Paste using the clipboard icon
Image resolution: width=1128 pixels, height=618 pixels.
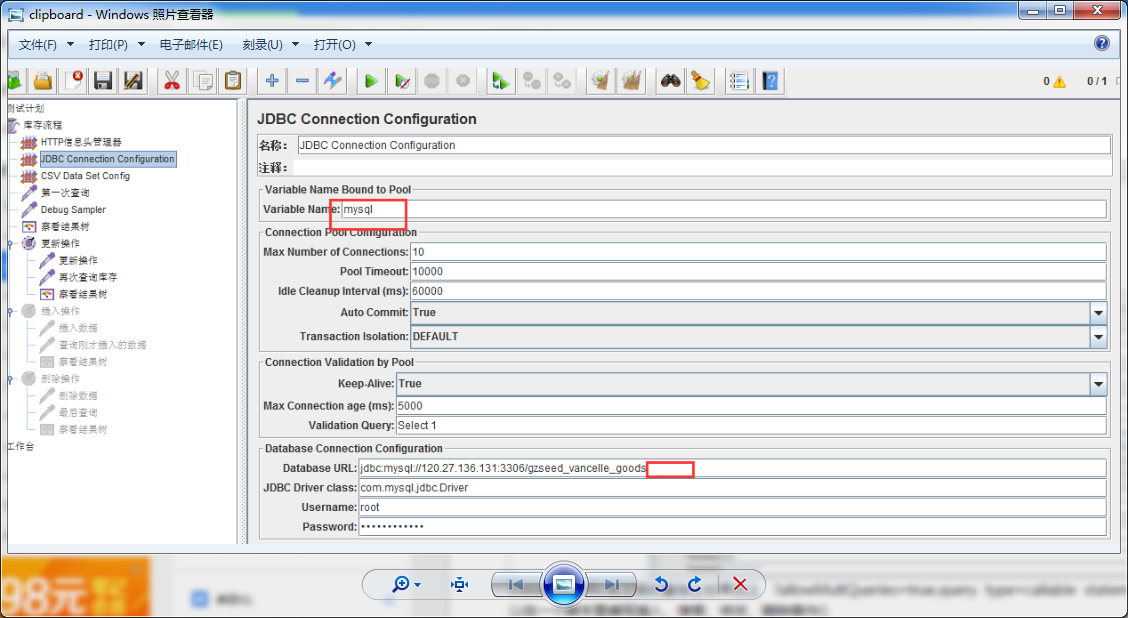click(232, 81)
